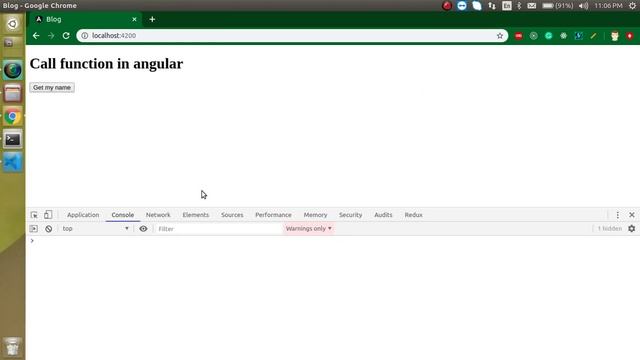Viewport: 640px width, 360px height.
Task: Click the gear-like green extension icon
Action: point(563,36)
